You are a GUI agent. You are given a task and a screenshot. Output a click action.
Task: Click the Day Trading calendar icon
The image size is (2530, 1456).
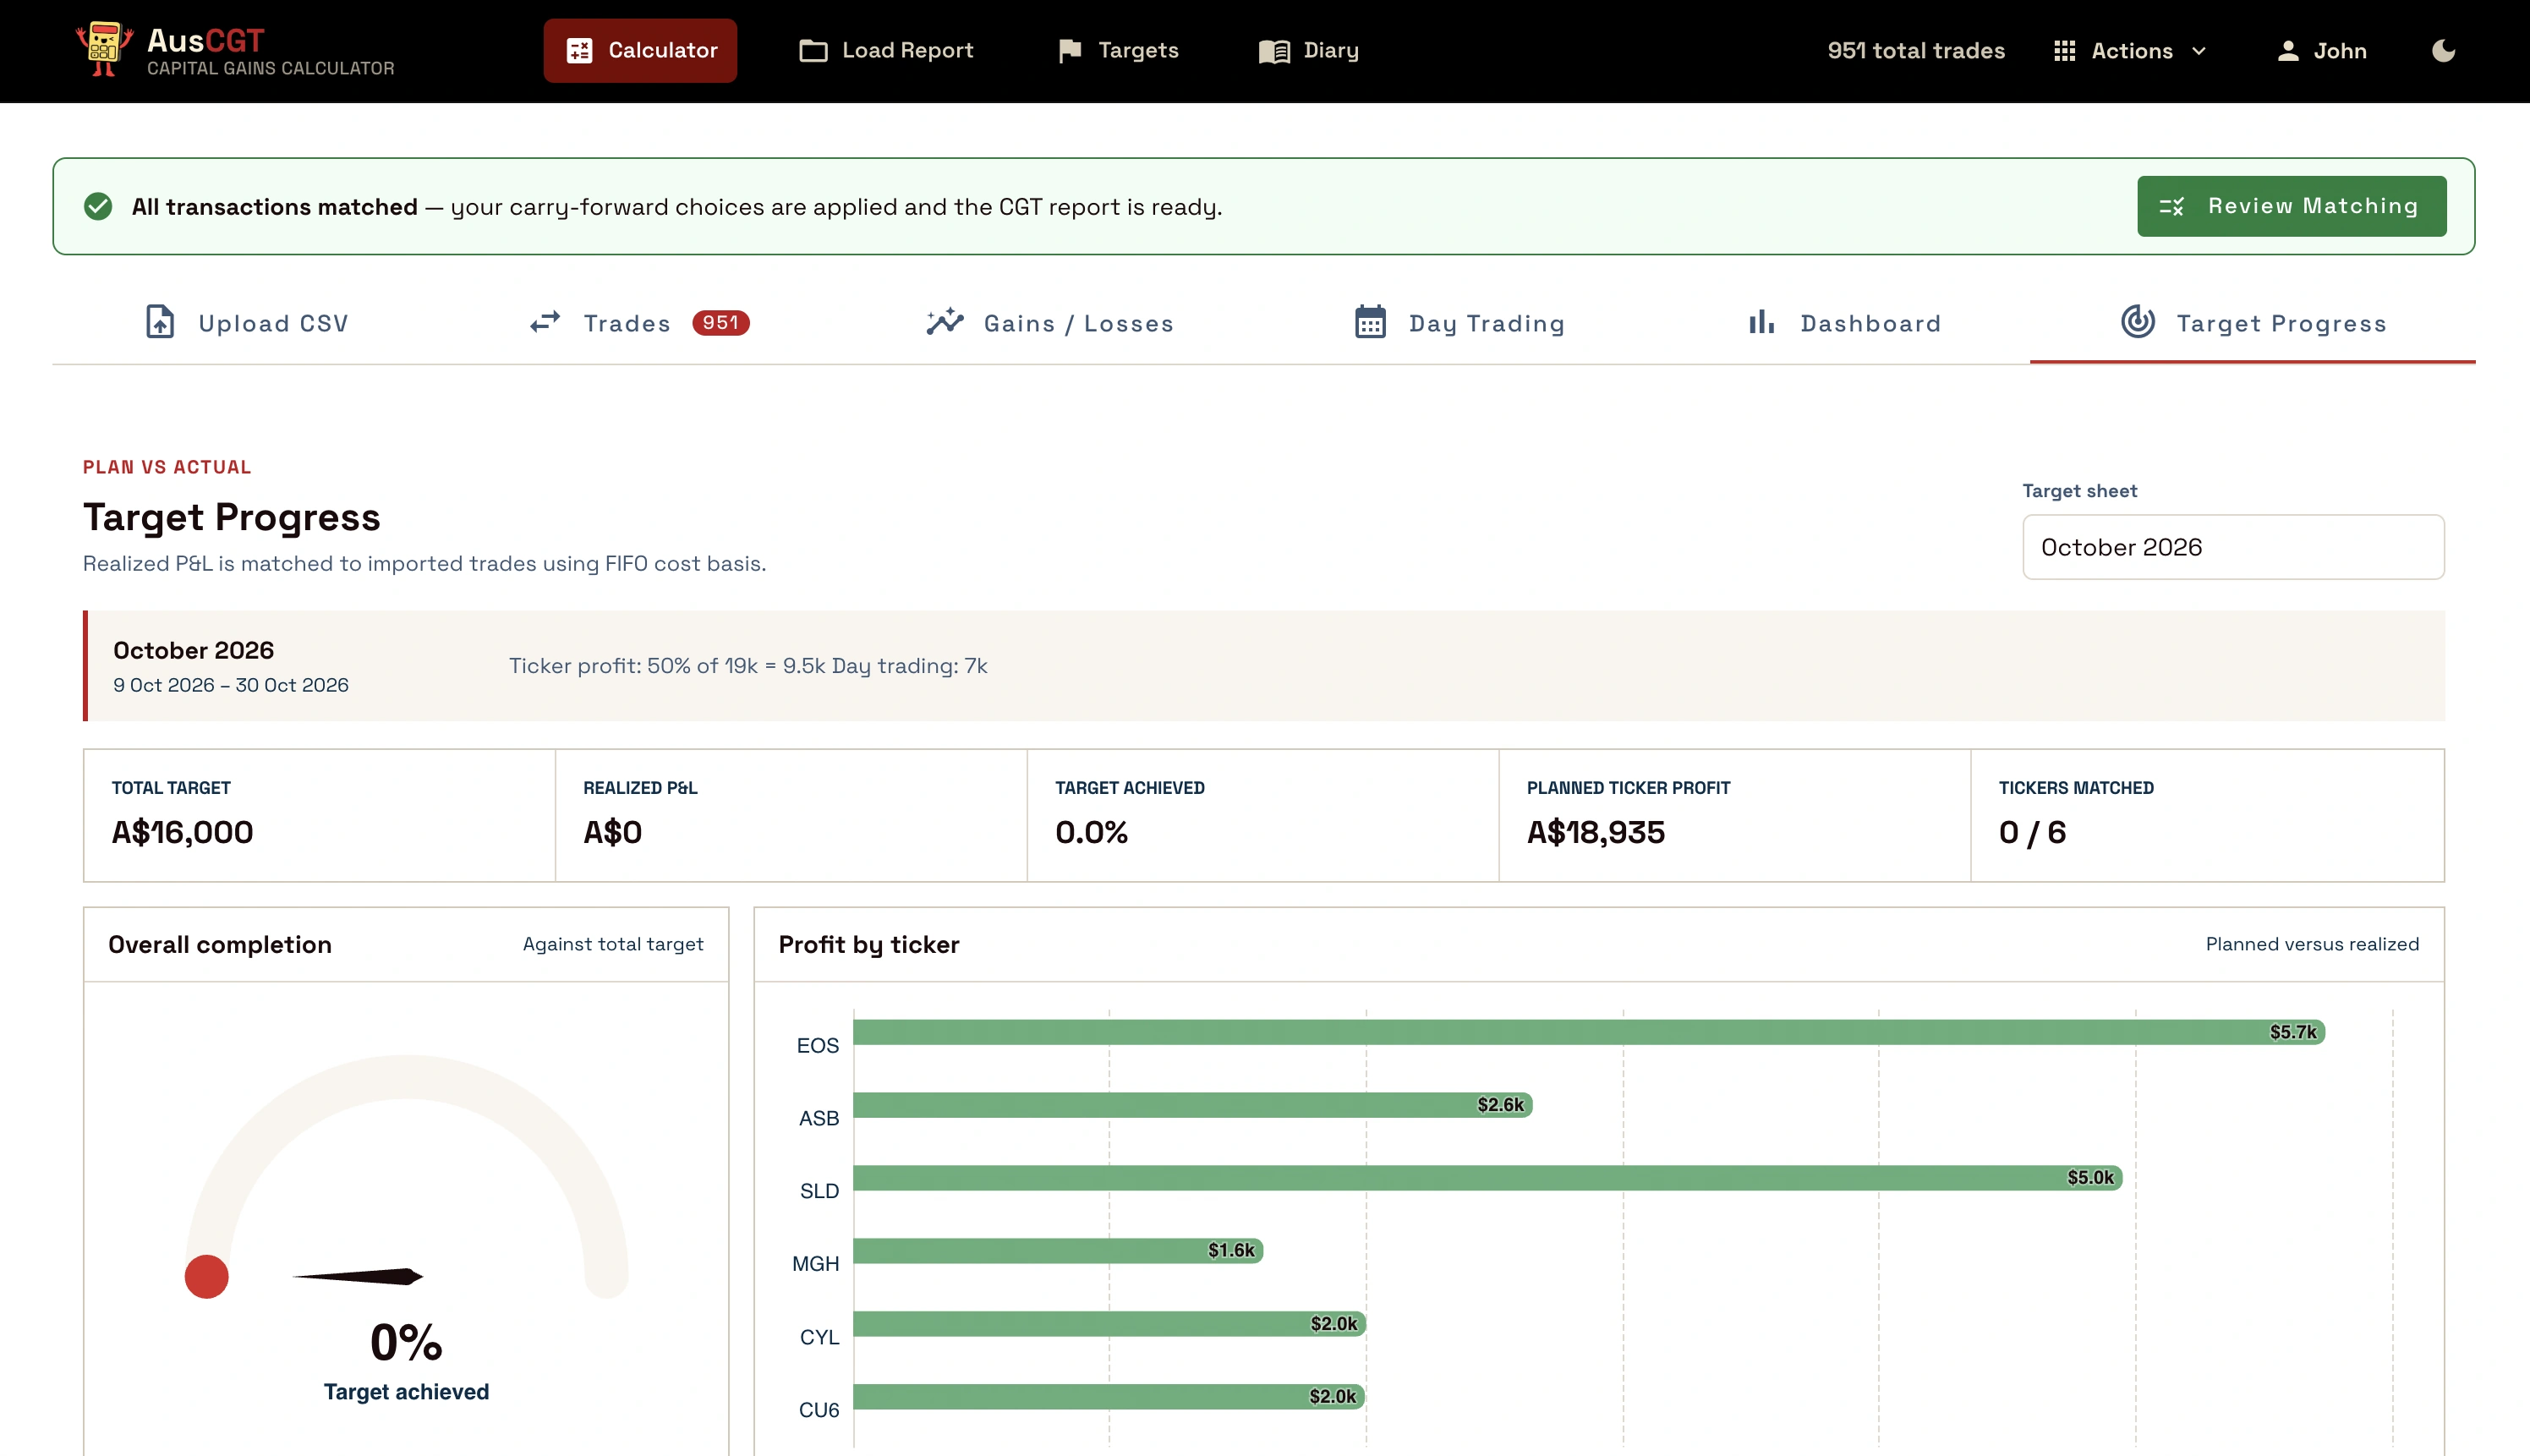(x=1370, y=322)
